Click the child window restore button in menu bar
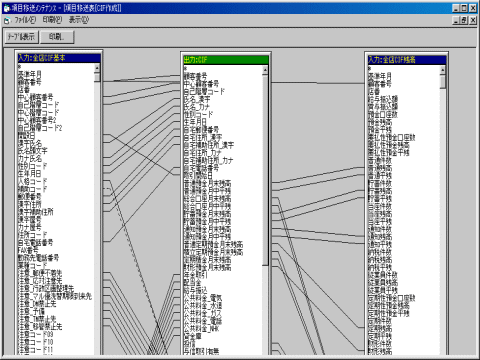This screenshot has height=360, width=480. tap(464, 20)
